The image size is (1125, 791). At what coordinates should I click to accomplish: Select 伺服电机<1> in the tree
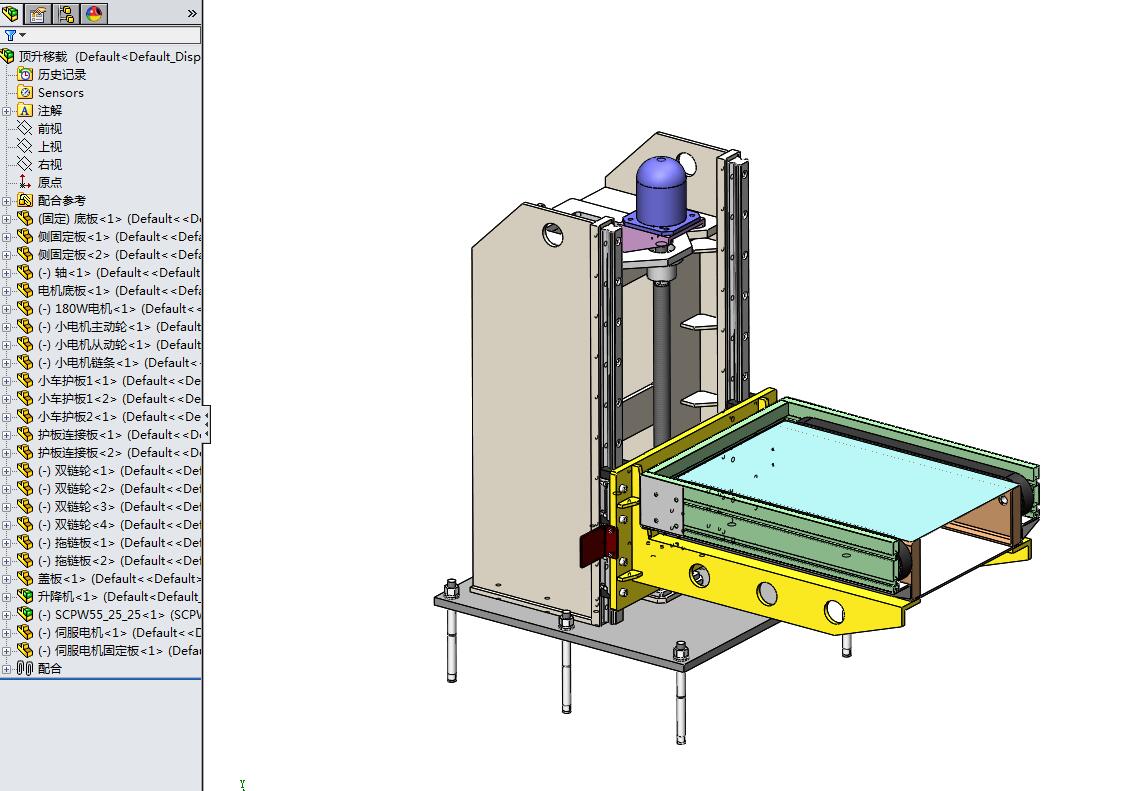(x=119, y=632)
